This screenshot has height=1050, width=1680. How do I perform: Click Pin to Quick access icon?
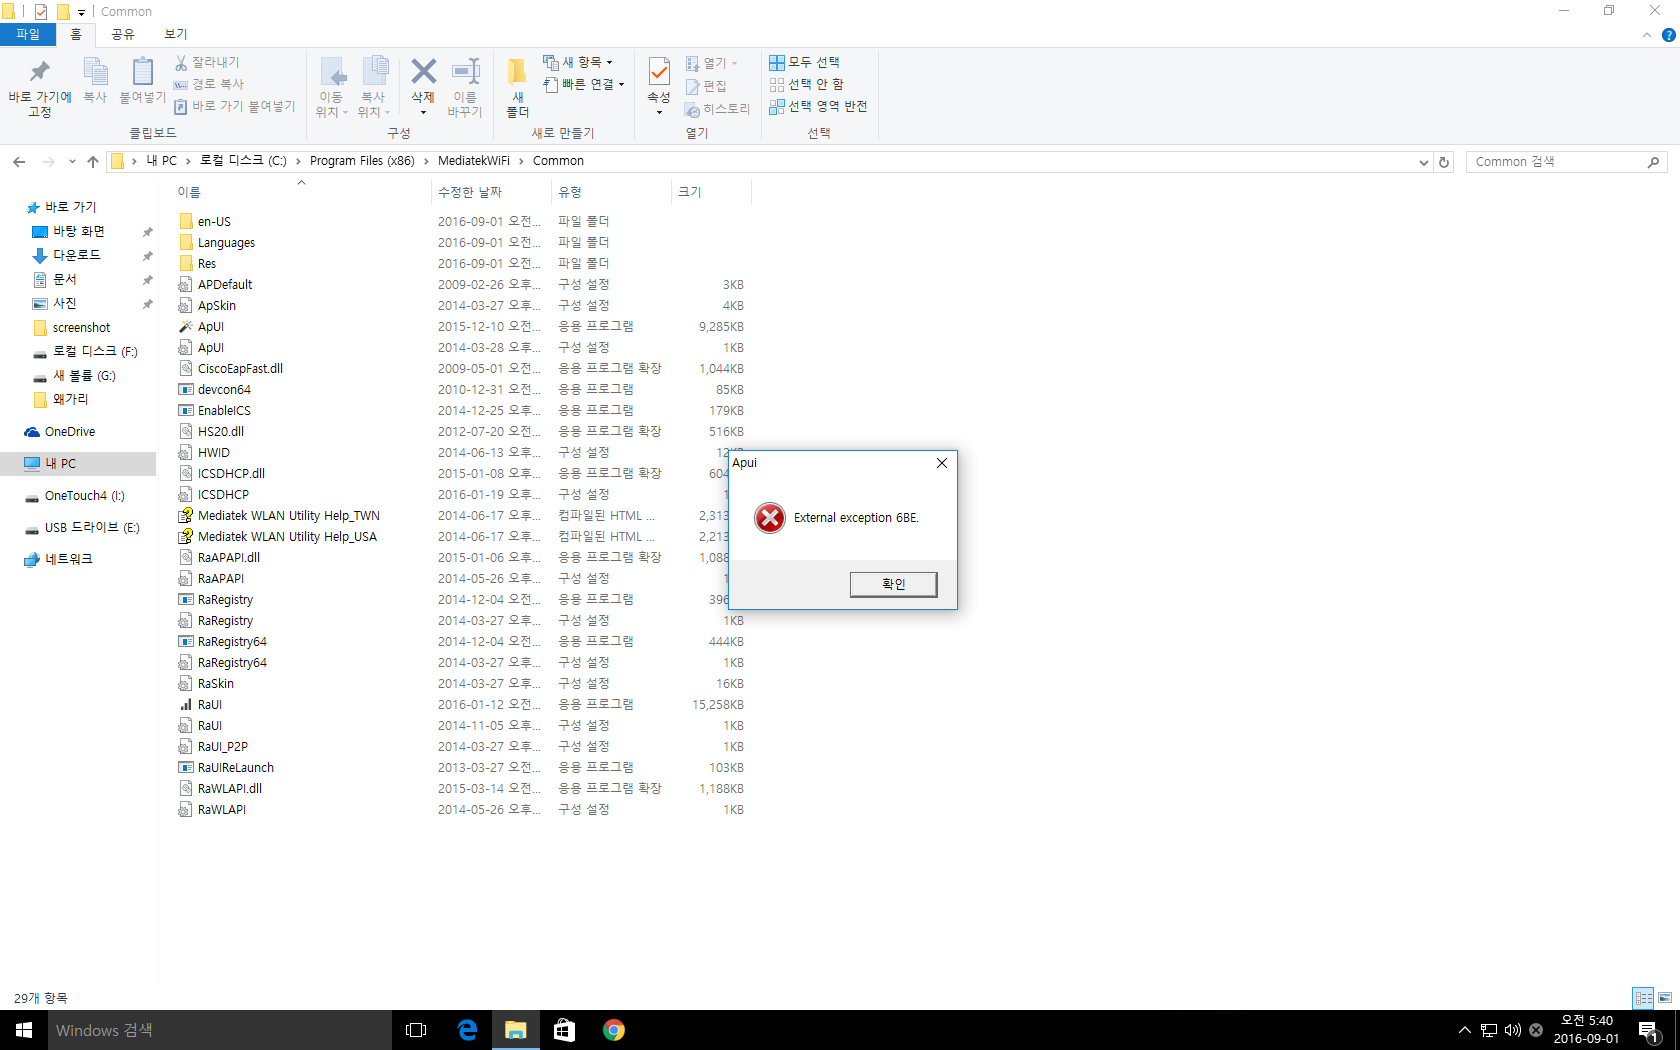coord(40,72)
